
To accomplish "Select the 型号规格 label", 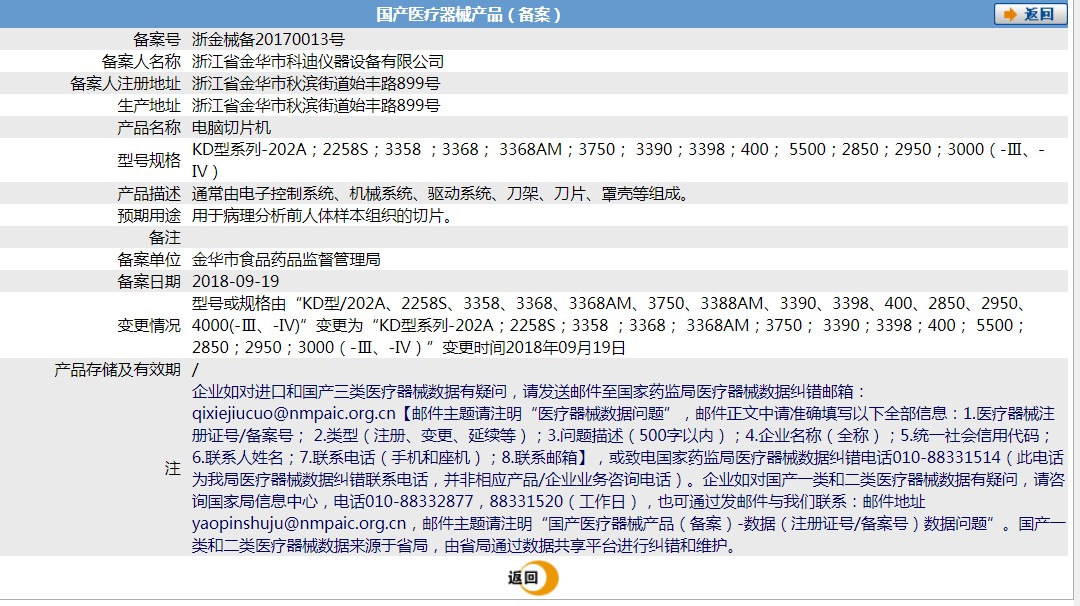I will [x=149, y=160].
